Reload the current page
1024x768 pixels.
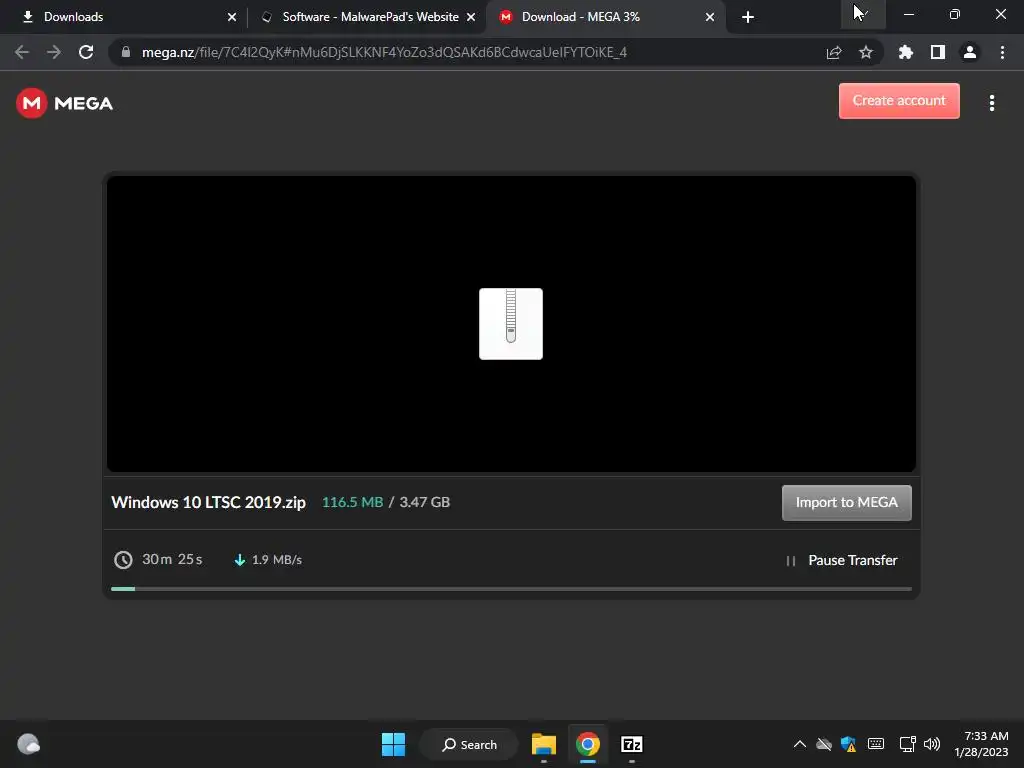86,52
